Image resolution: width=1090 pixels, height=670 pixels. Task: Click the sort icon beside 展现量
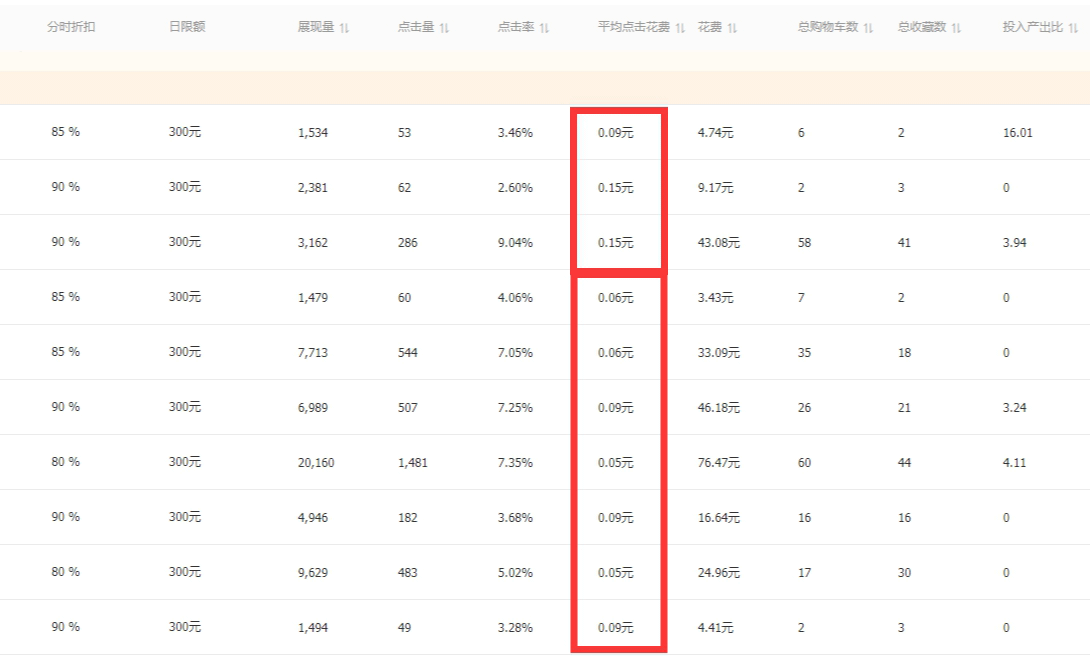click(x=345, y=28)
